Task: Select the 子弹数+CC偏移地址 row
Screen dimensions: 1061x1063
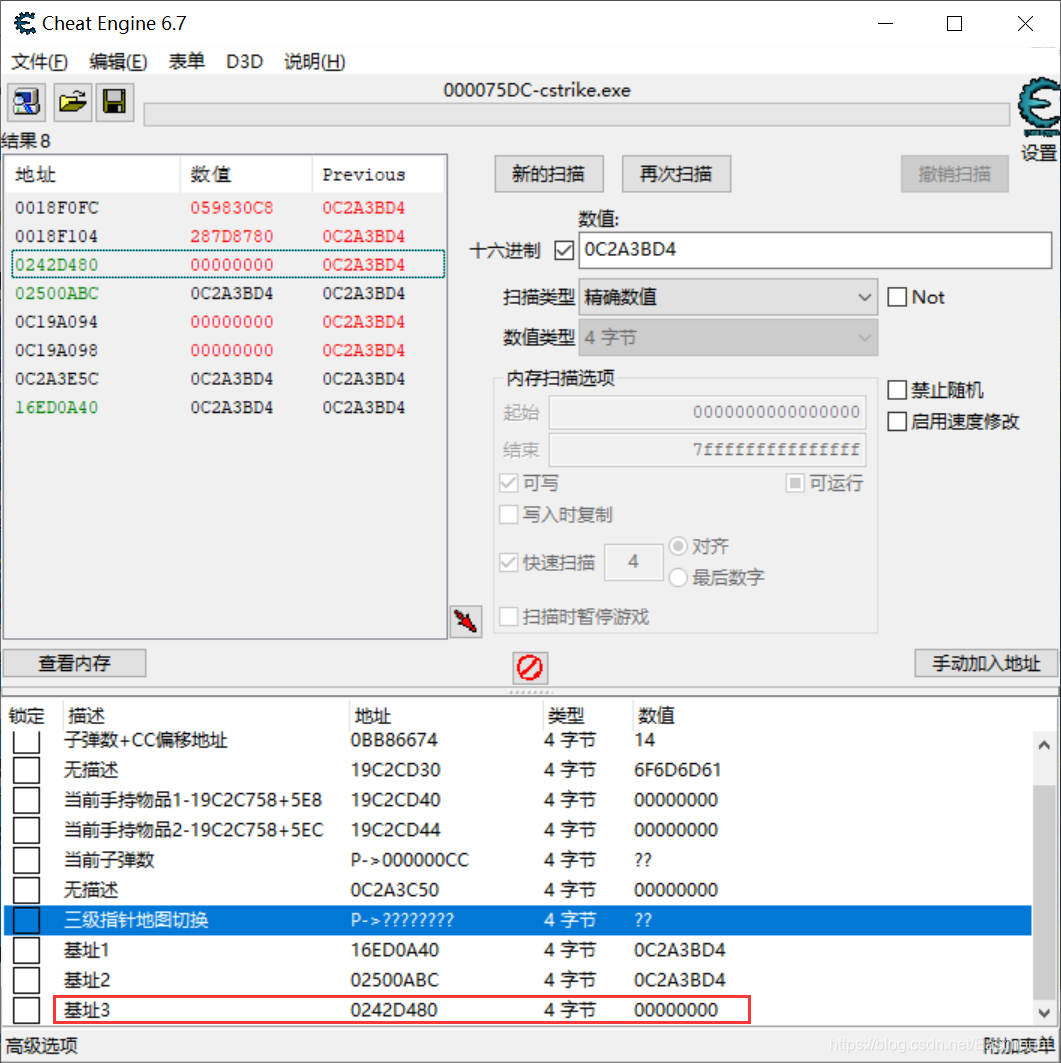Action: [x=518, y=740]
